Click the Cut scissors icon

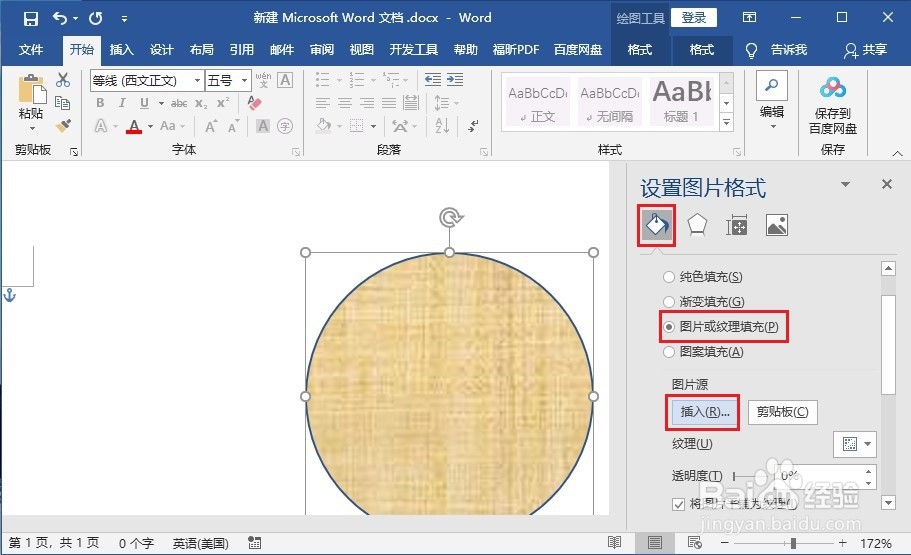[x=63, y=80]
